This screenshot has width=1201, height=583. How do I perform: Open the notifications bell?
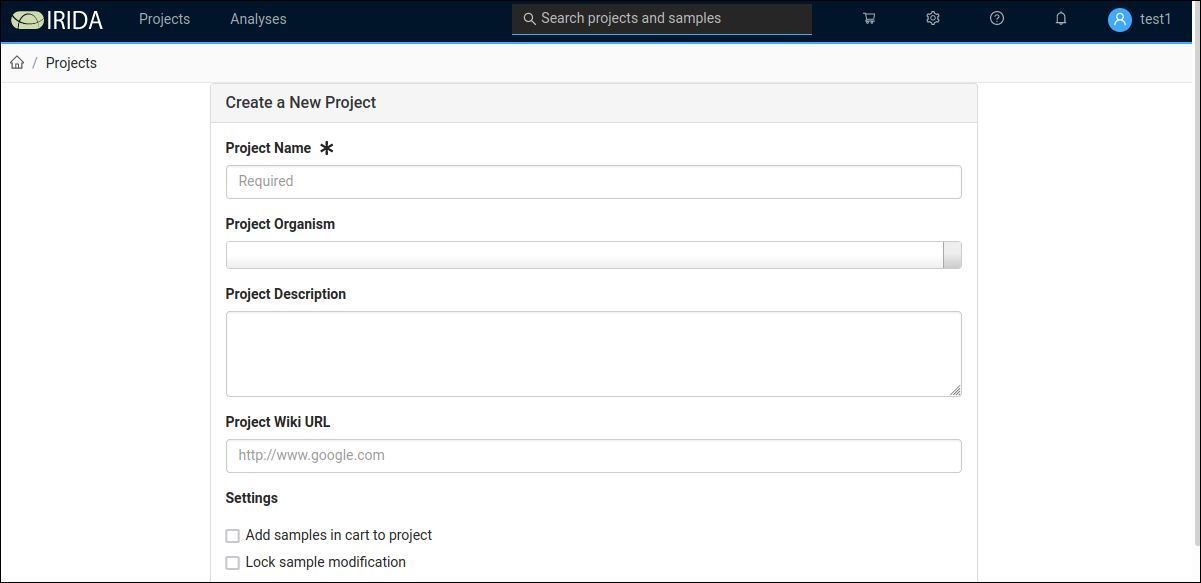(1061, 19)
